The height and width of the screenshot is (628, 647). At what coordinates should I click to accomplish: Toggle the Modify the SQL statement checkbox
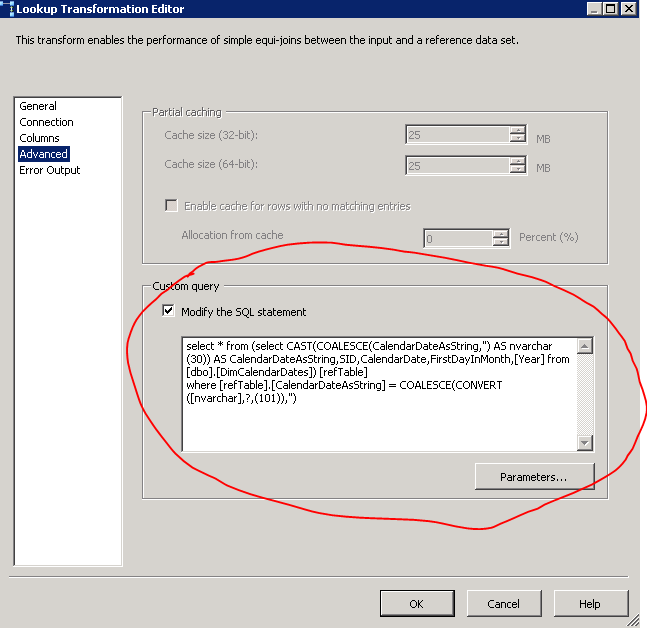pos(169,312)
